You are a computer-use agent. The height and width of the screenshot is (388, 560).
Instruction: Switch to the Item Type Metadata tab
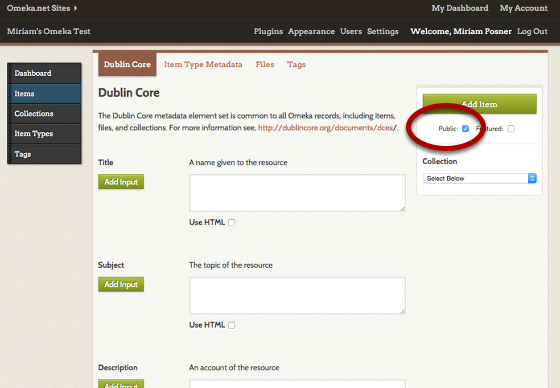[x=203, y=64]
